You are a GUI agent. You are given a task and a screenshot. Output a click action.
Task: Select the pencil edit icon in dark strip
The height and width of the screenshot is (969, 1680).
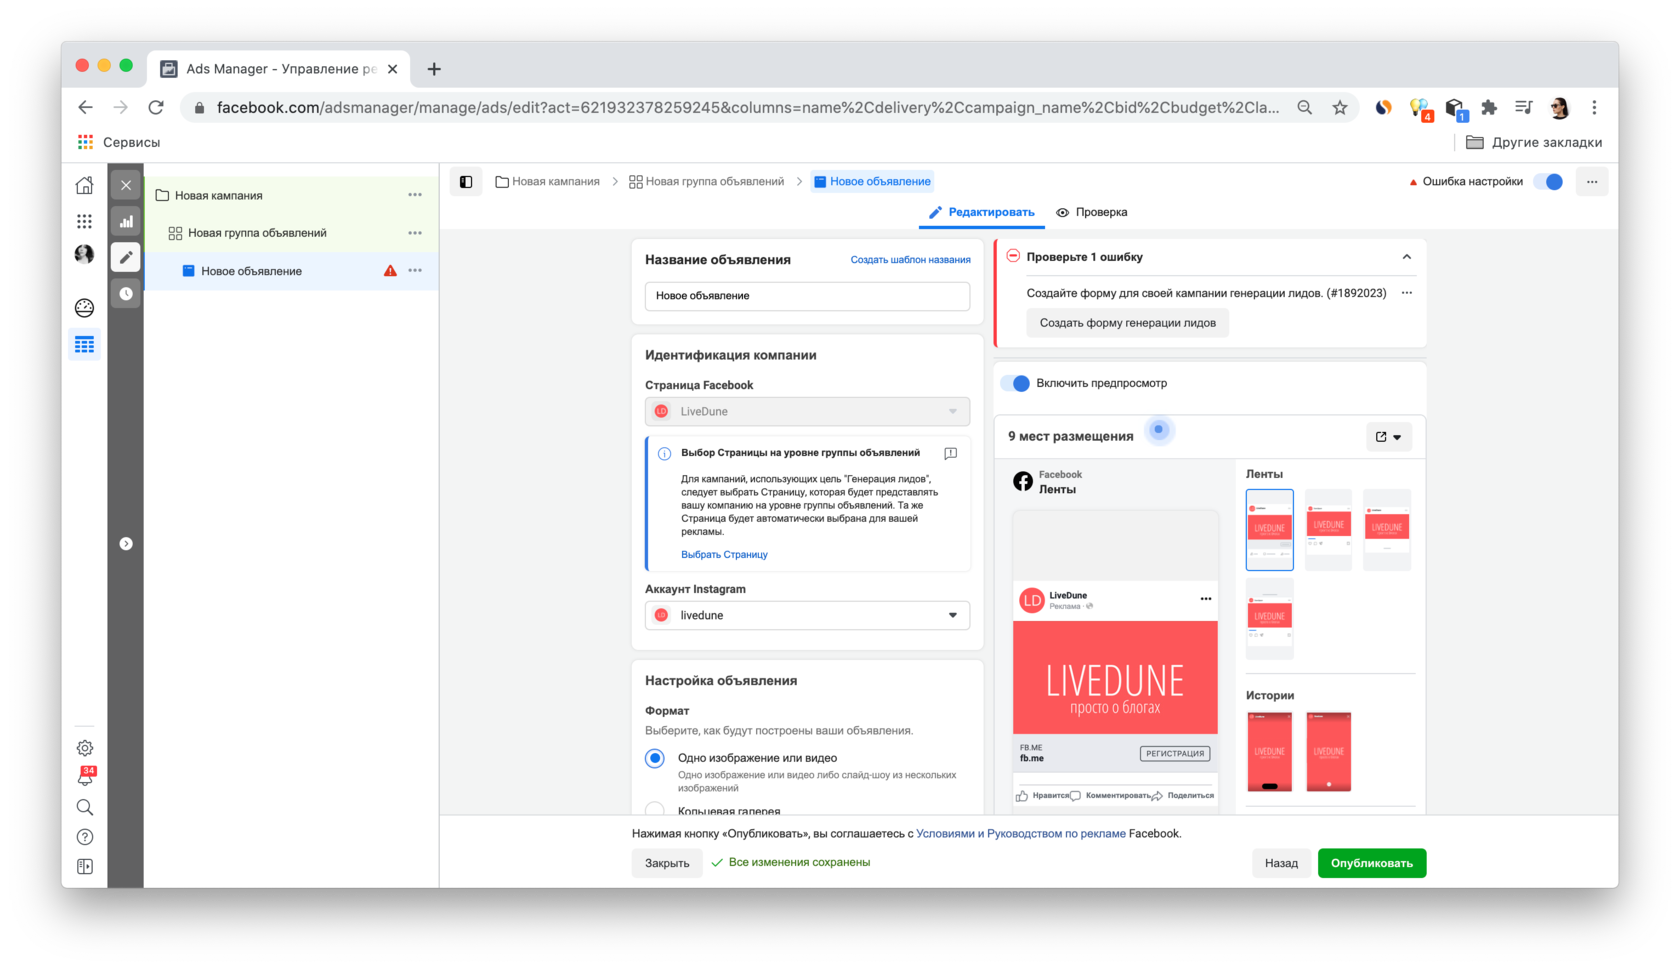(126, 257)
